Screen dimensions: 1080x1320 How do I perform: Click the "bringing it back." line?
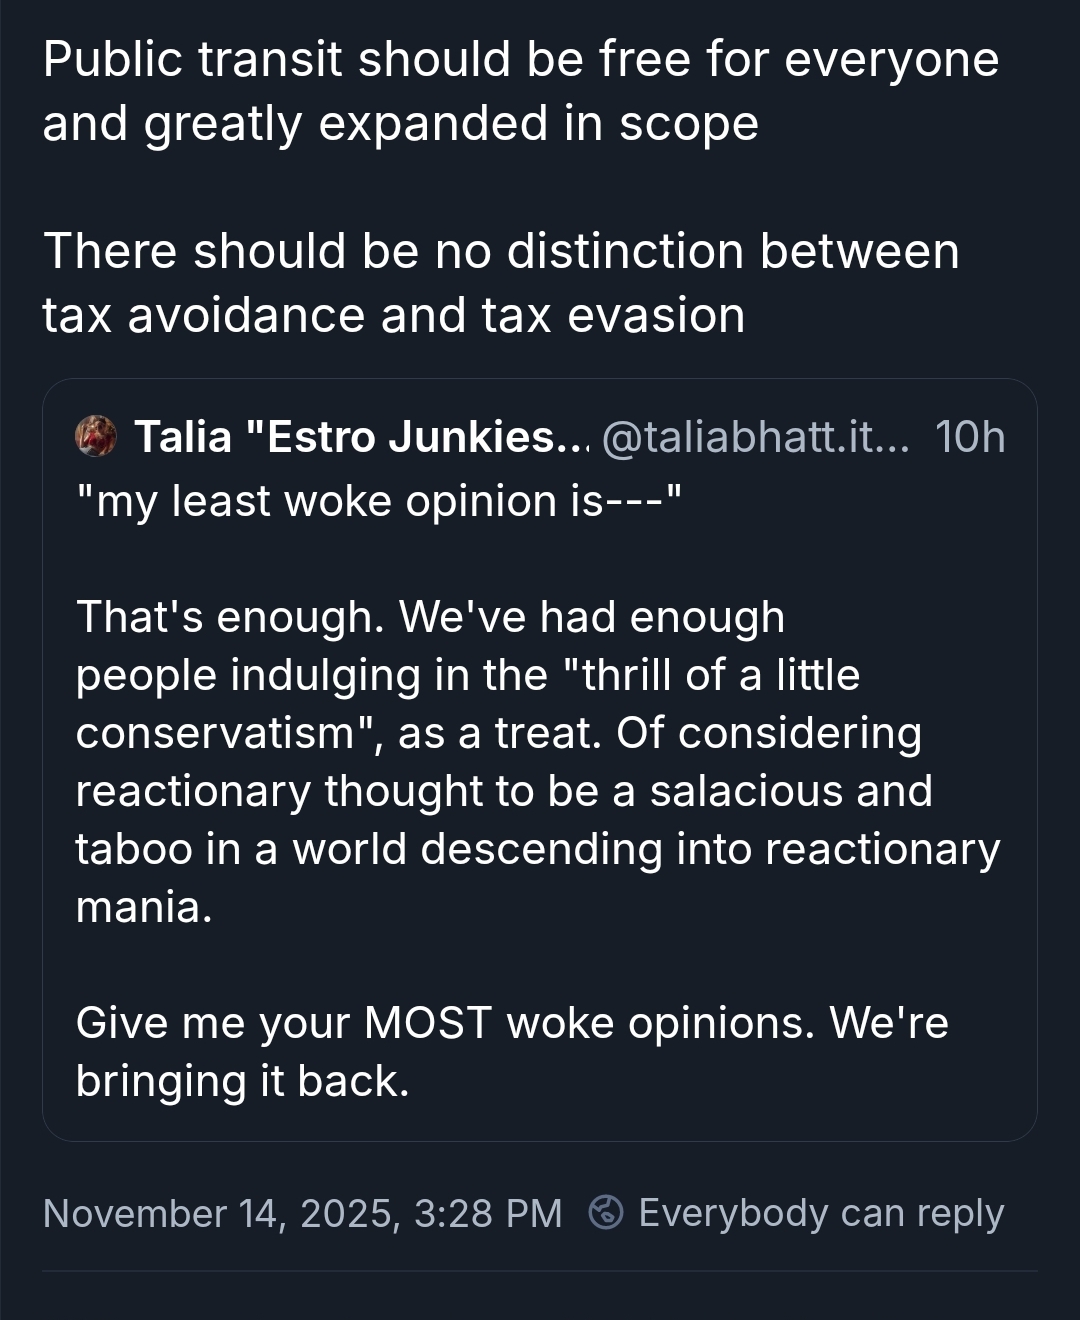242,1081
